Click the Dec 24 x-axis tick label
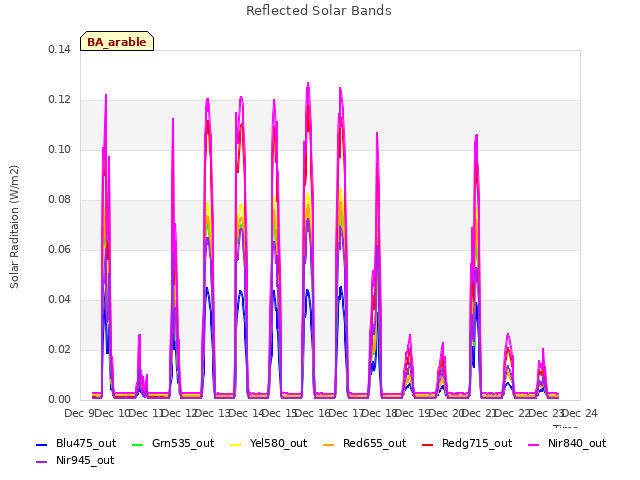Image resolution: width=640 pixels, height=480 pixels. pyautogui.click(x=580, y=413)
